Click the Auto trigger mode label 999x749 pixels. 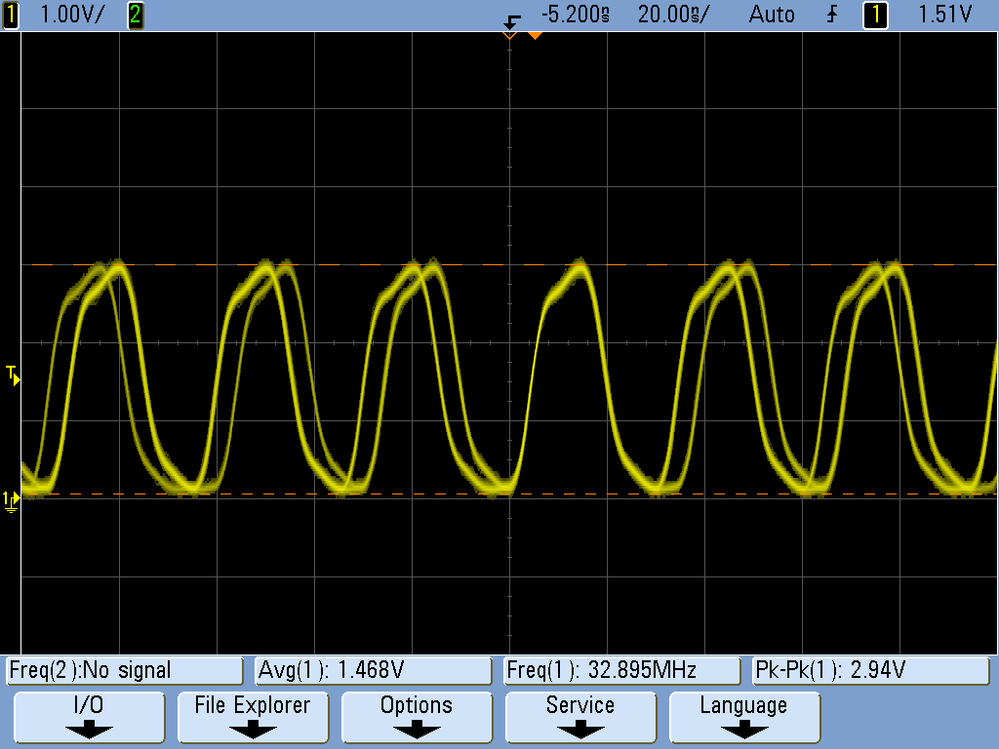click(772, 15)
